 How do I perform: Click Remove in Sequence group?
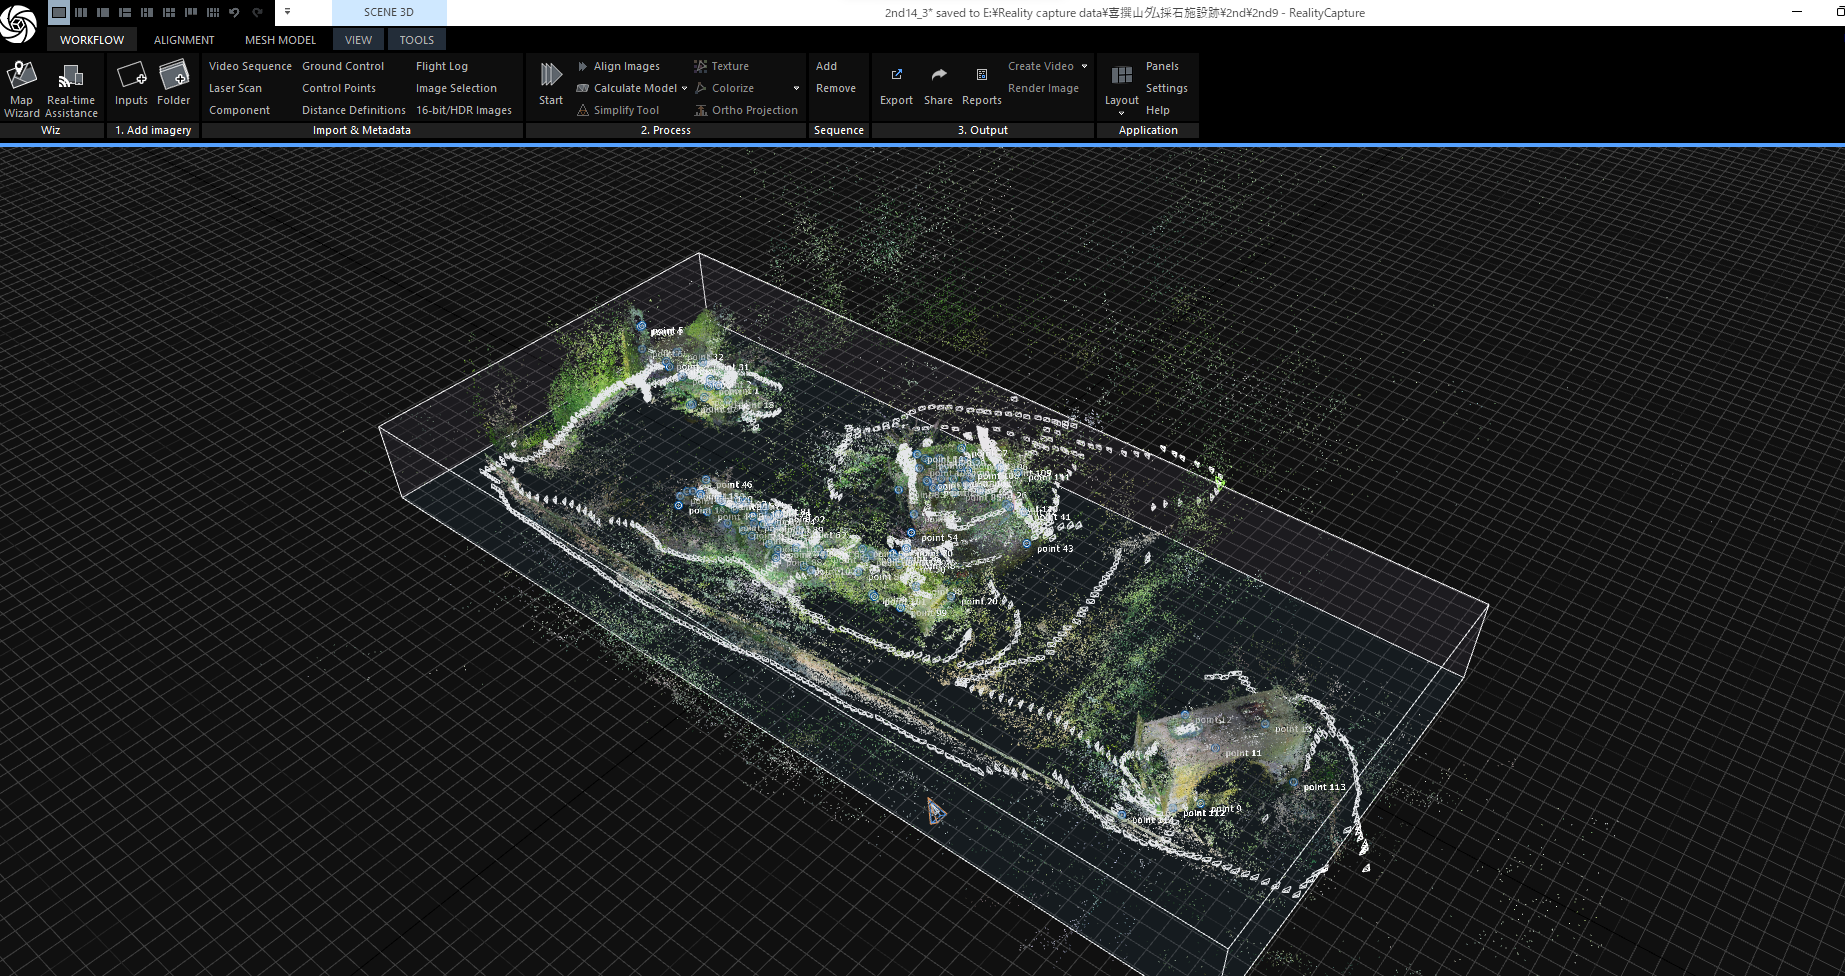[836, 88]
